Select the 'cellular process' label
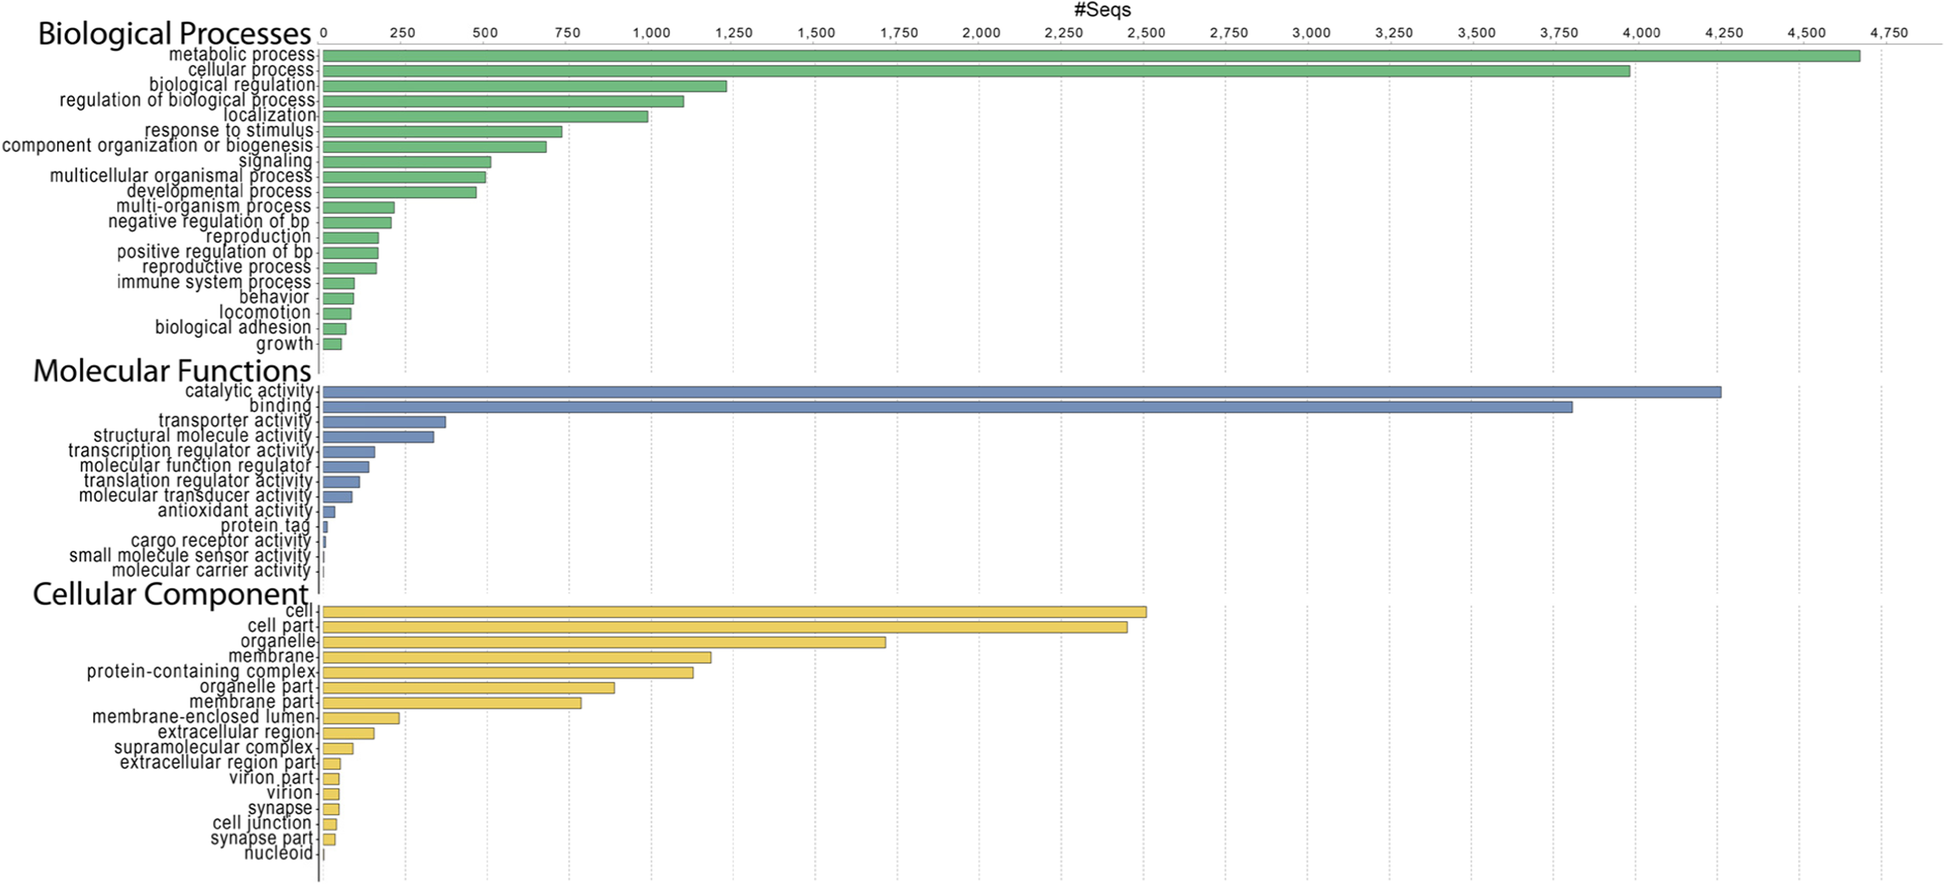The image size is (1946, 886). pyautogui.click(x=251, y=70)
